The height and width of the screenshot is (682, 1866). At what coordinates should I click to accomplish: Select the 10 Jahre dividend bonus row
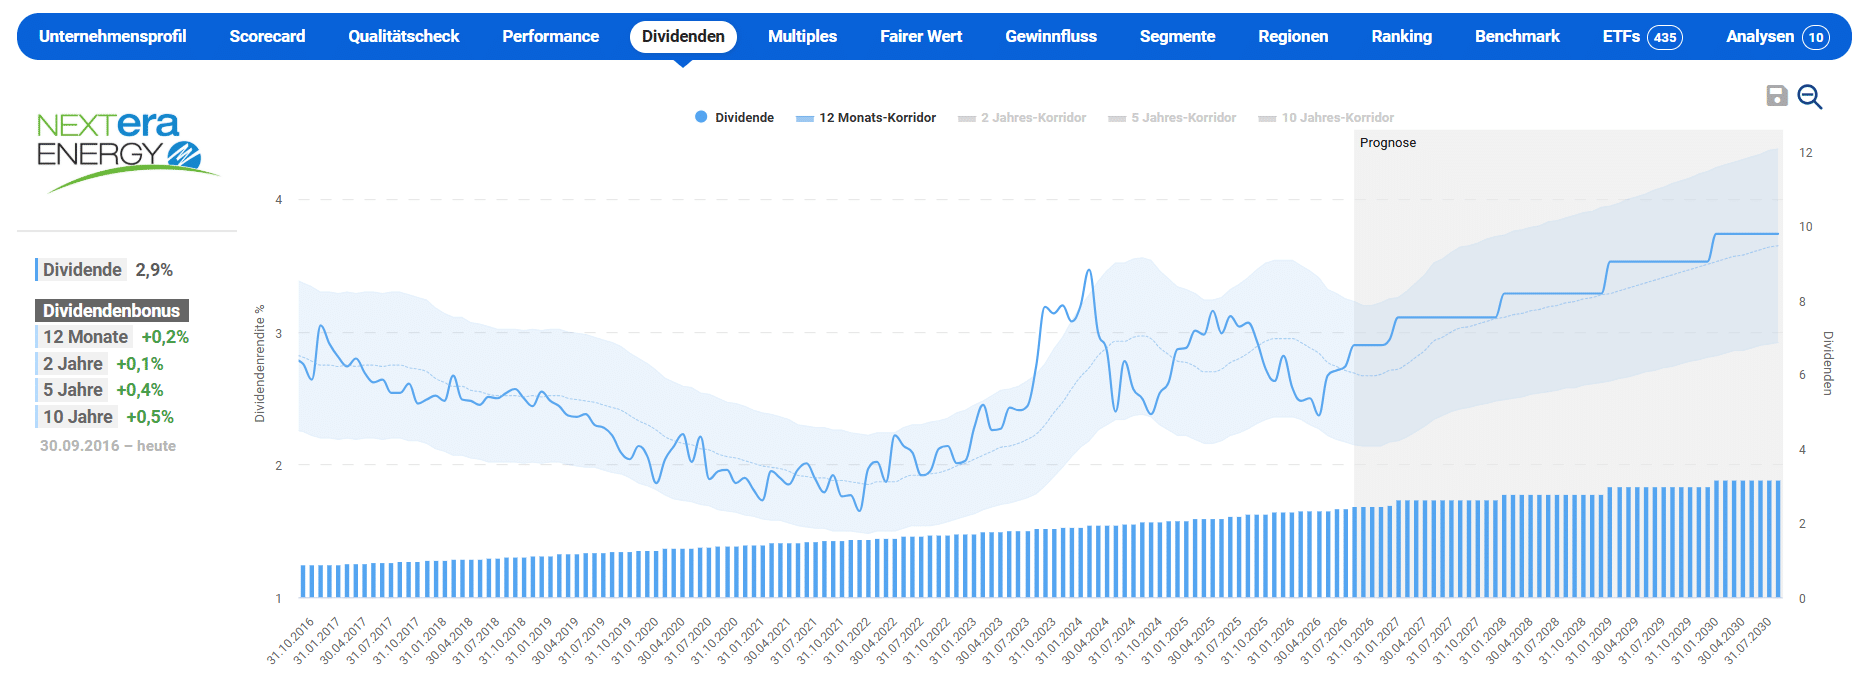pos(105,417)
